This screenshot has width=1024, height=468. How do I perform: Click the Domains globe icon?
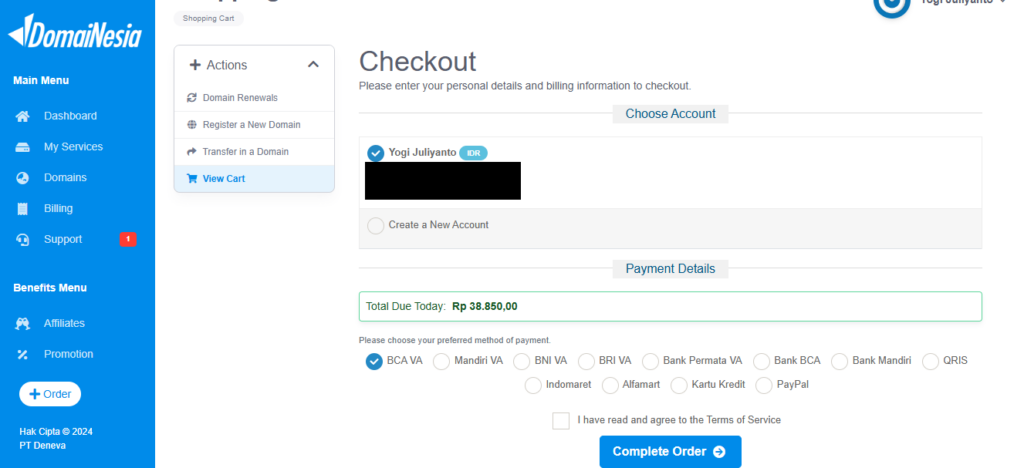pyautogui.click(x=22, y=178)
